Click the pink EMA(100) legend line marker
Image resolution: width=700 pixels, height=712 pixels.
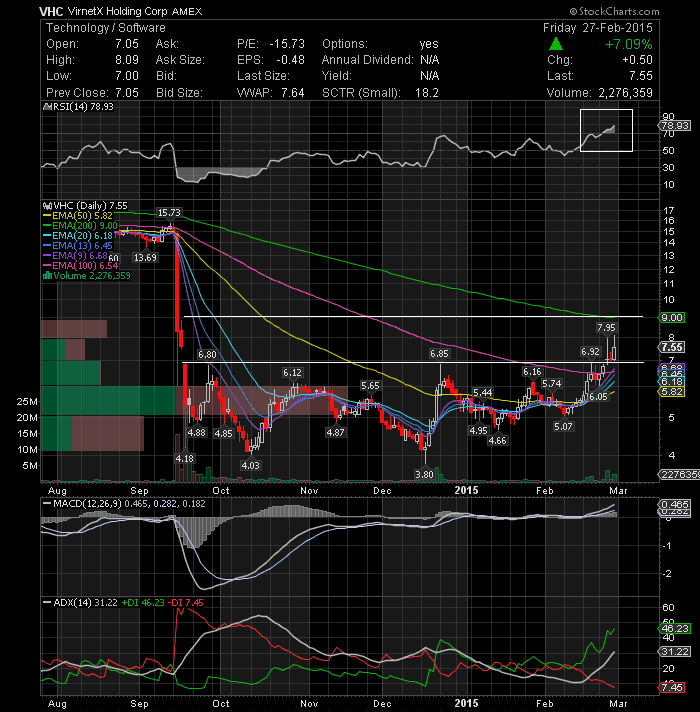[47, 266]
